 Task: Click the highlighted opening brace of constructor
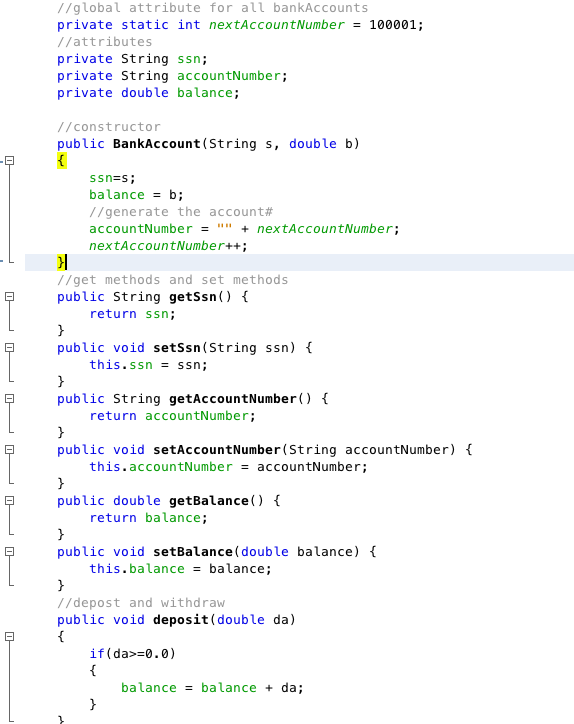pos(61,161)
